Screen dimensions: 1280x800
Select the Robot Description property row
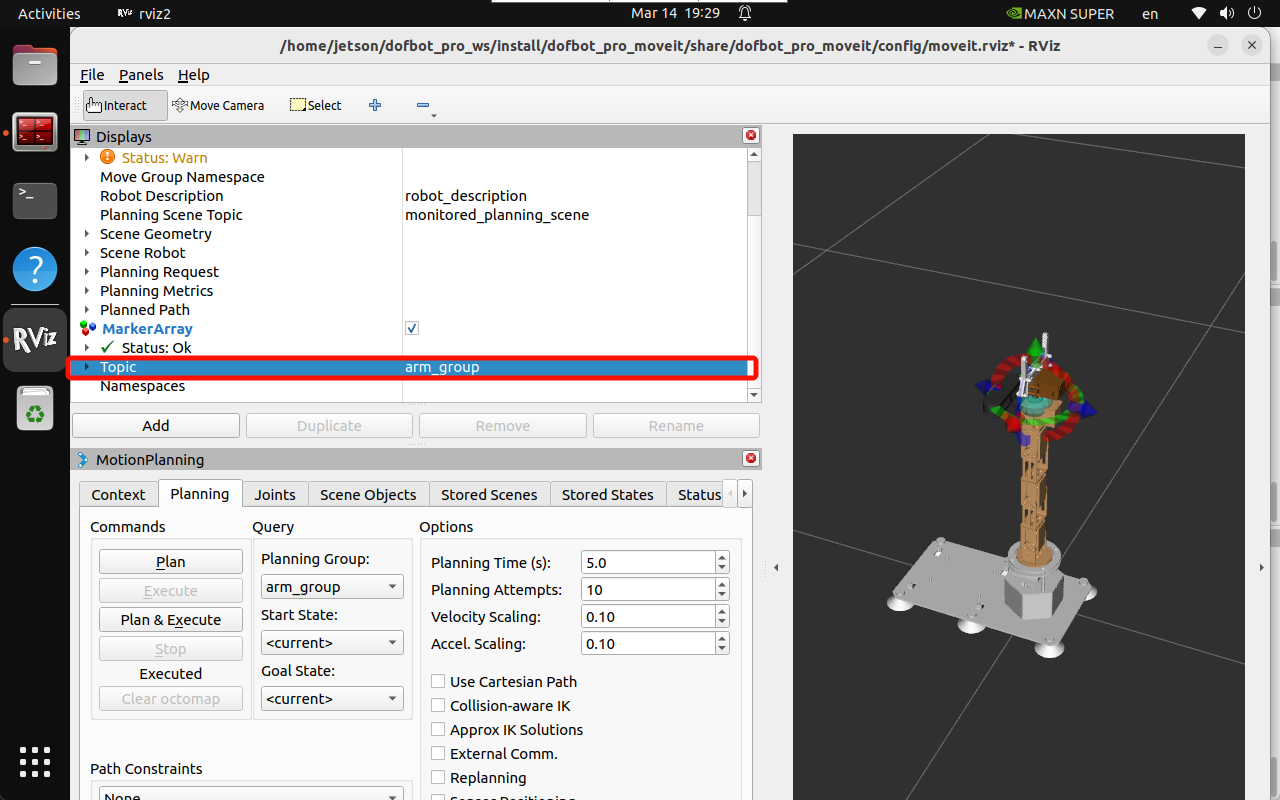point(408,196)
